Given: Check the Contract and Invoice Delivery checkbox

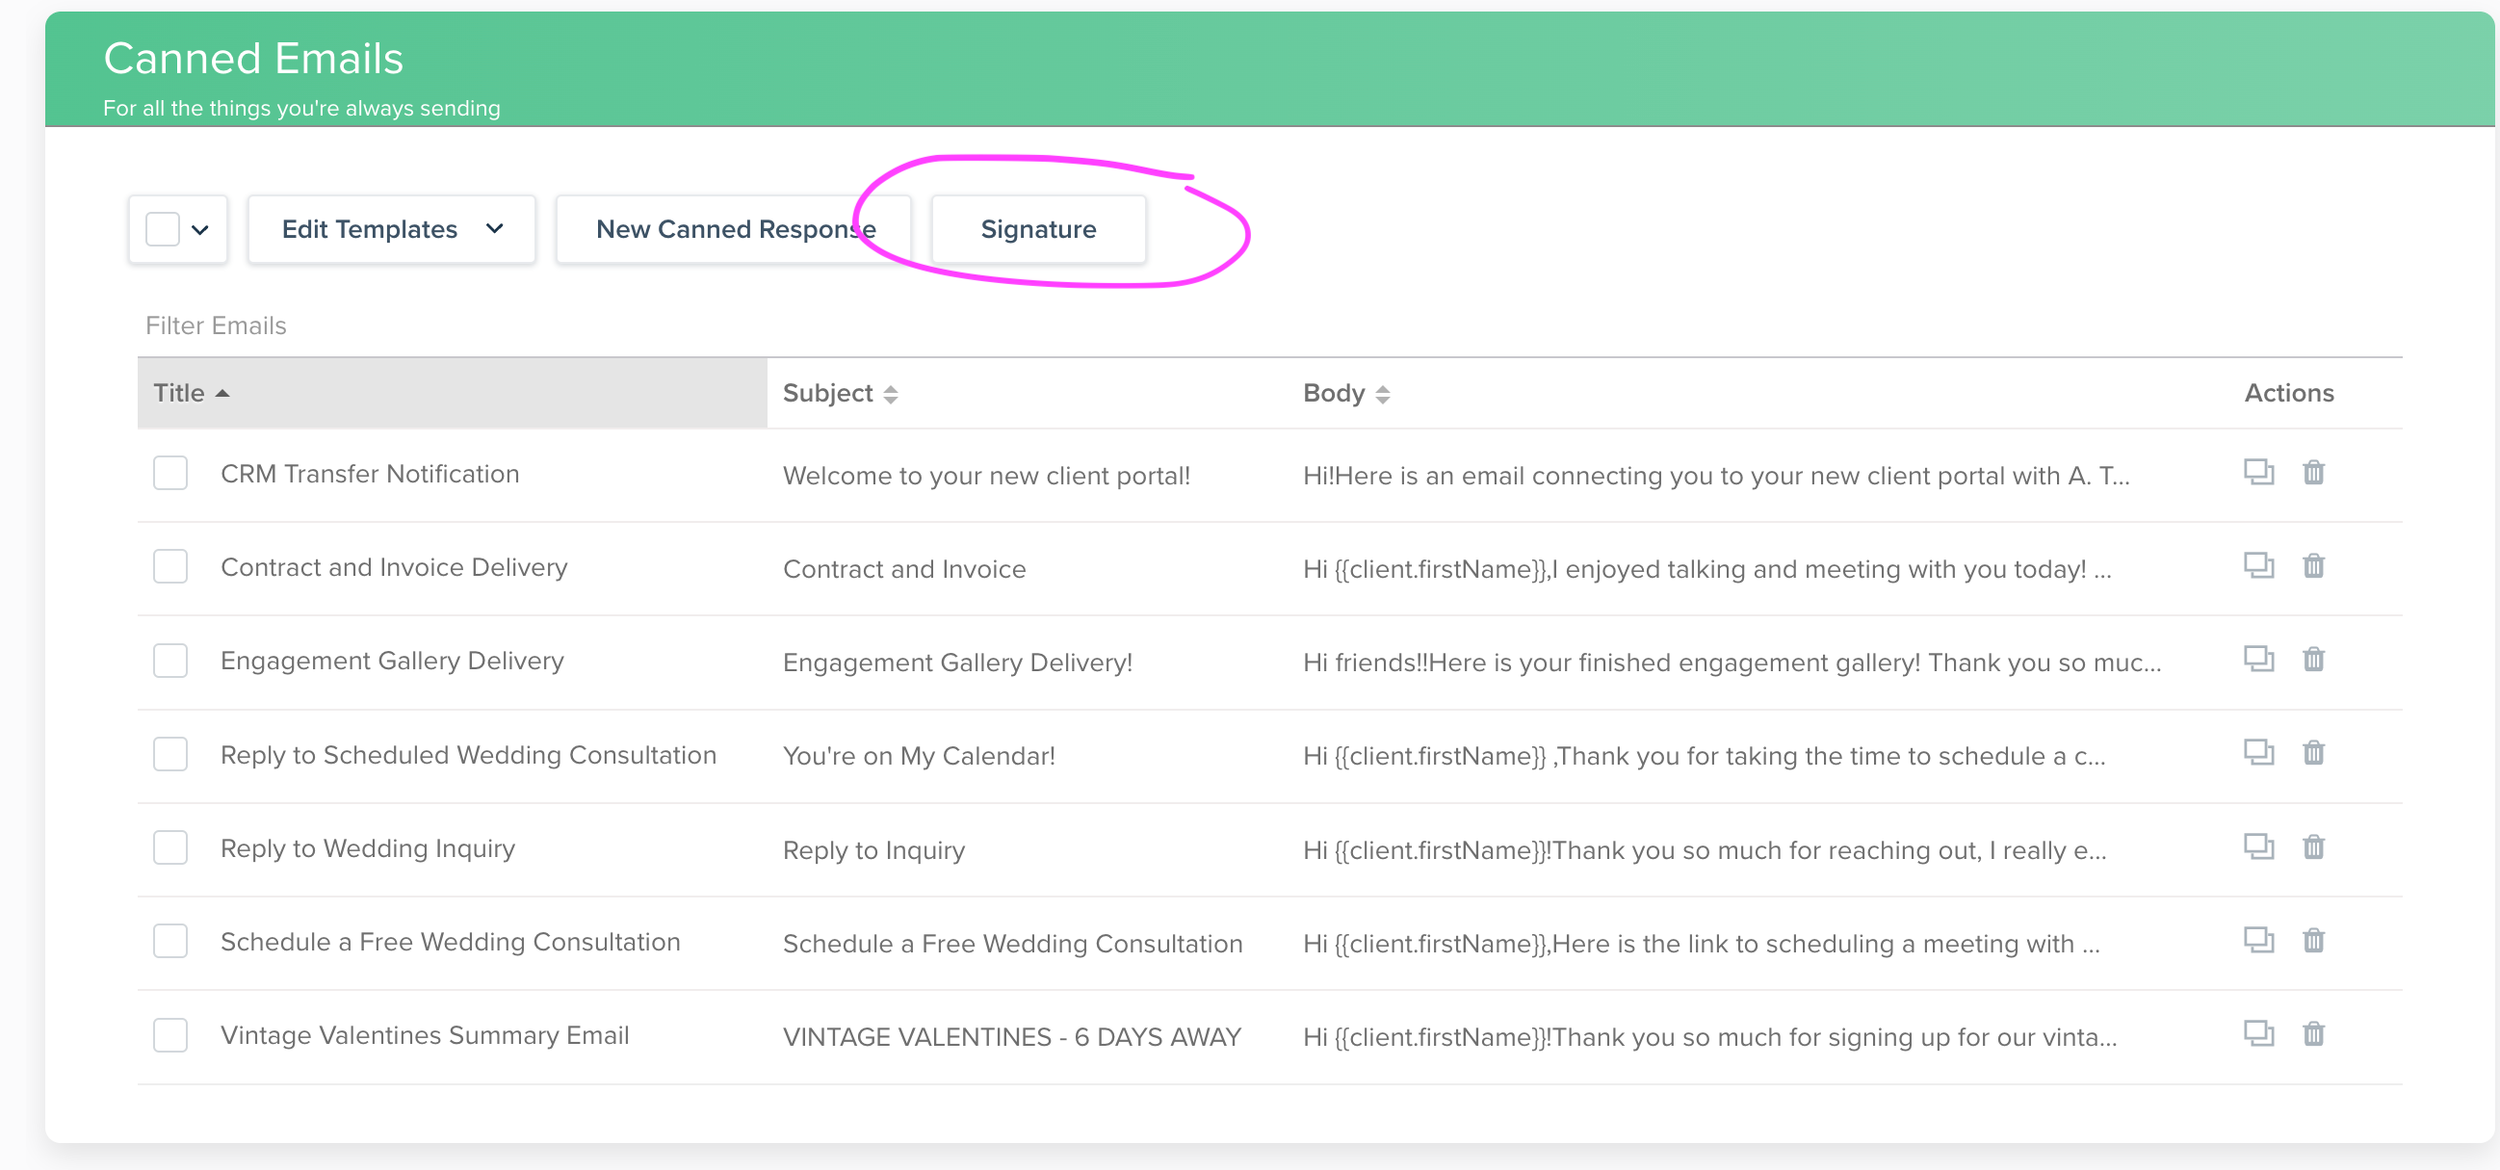Looking at the screenshot, I should point(171,566).
